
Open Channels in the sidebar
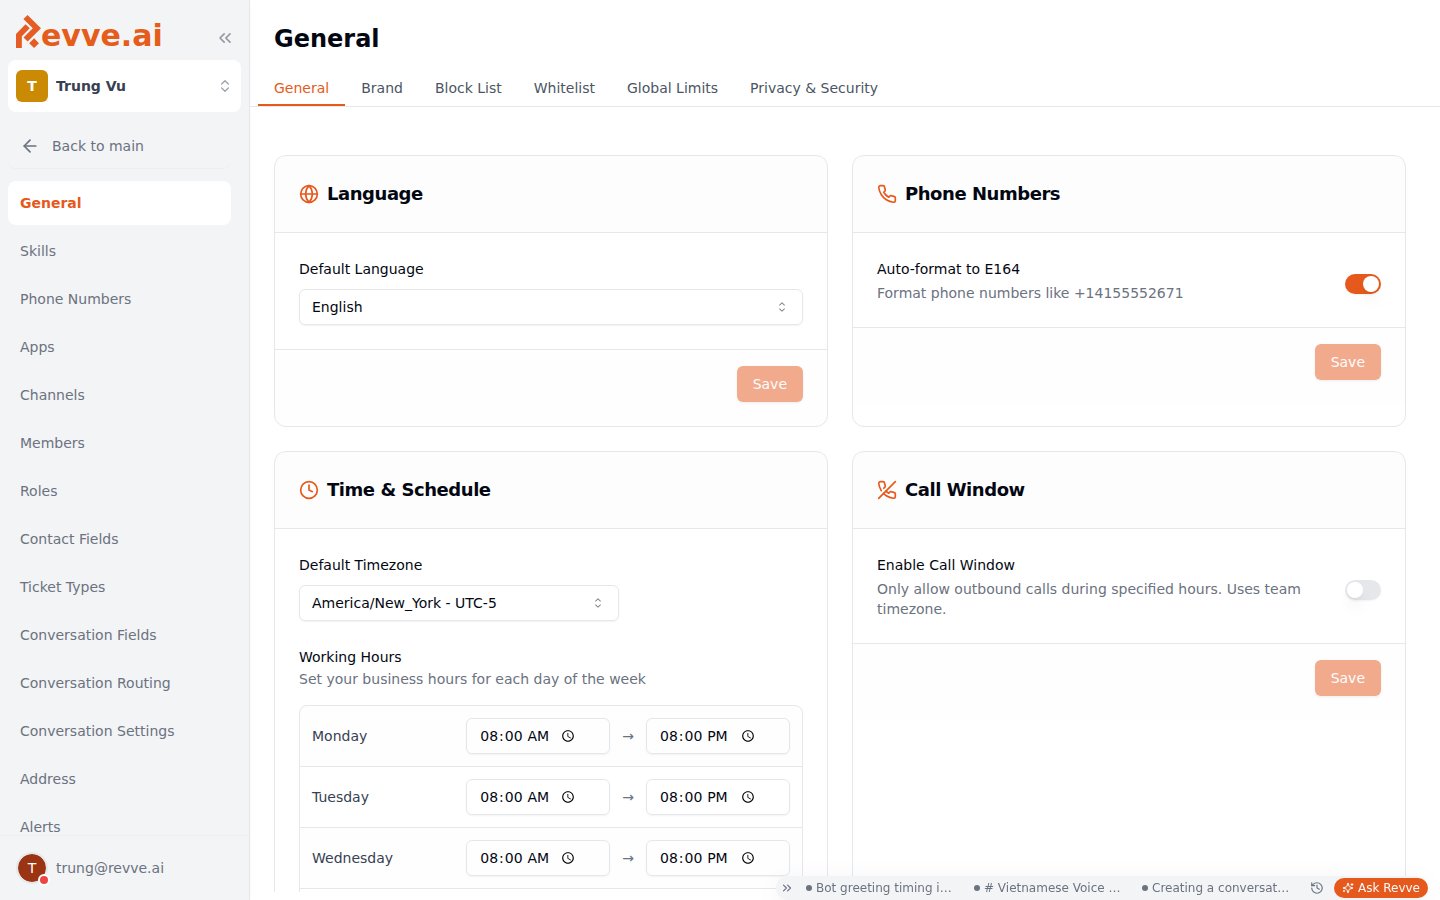(119, 395)
